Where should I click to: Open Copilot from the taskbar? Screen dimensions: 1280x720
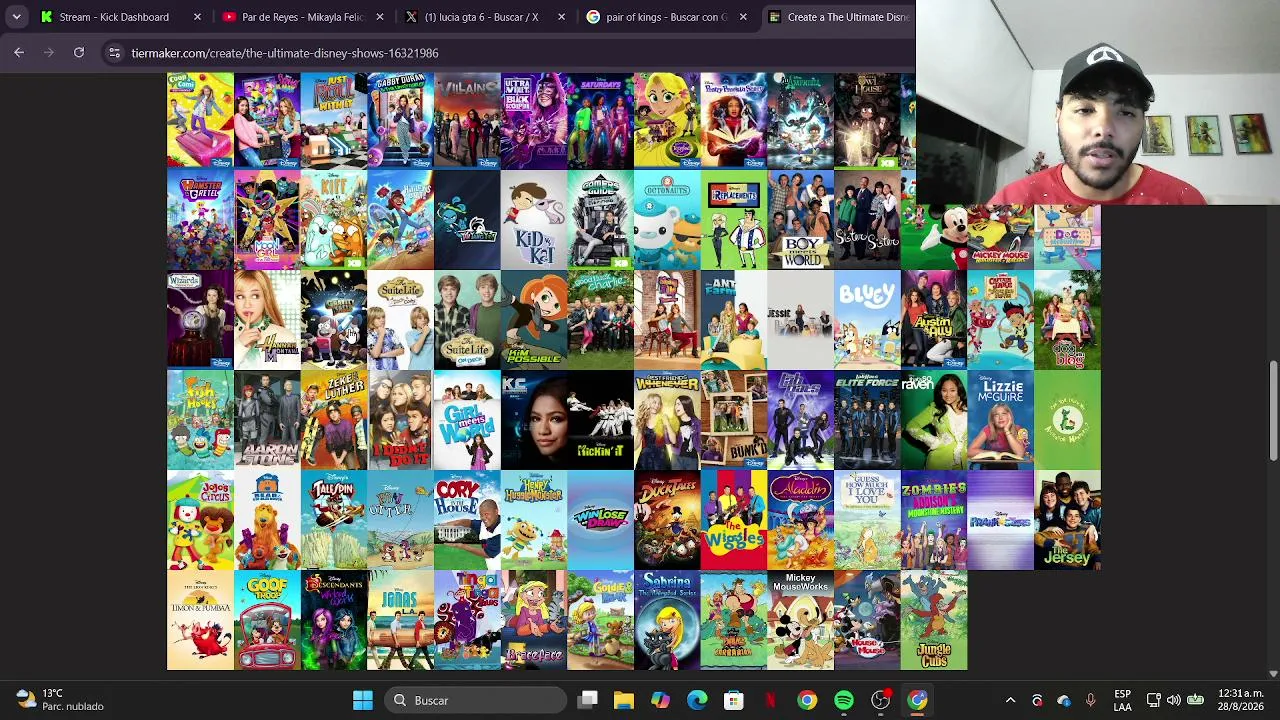tap(660, 700)
